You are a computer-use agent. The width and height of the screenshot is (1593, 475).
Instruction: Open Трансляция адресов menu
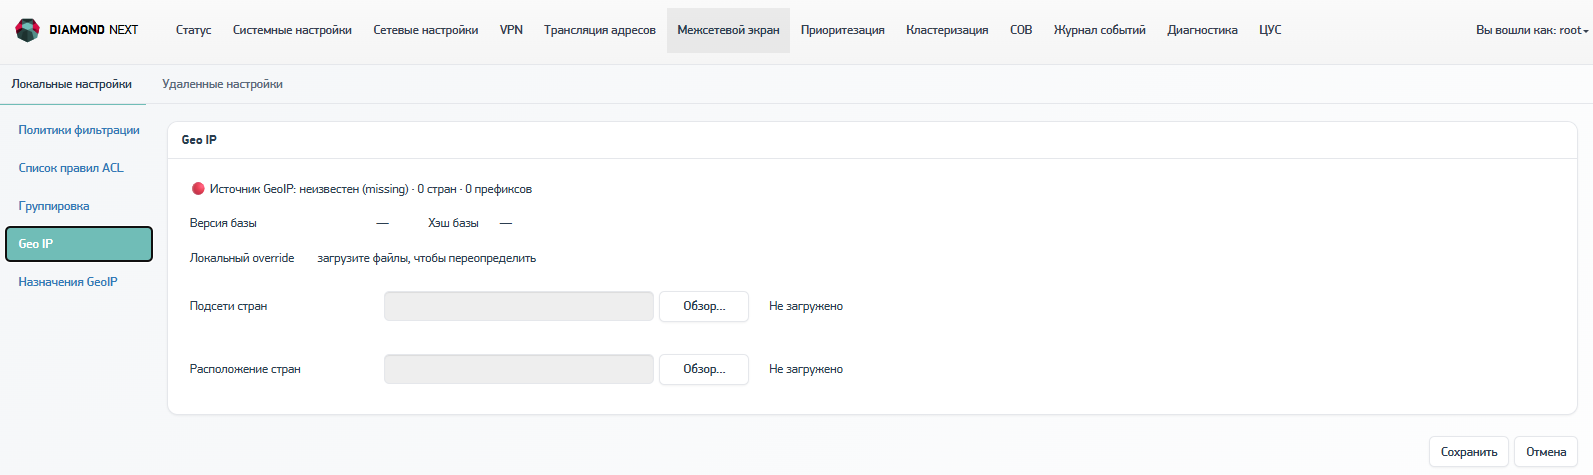pos(600,30)
